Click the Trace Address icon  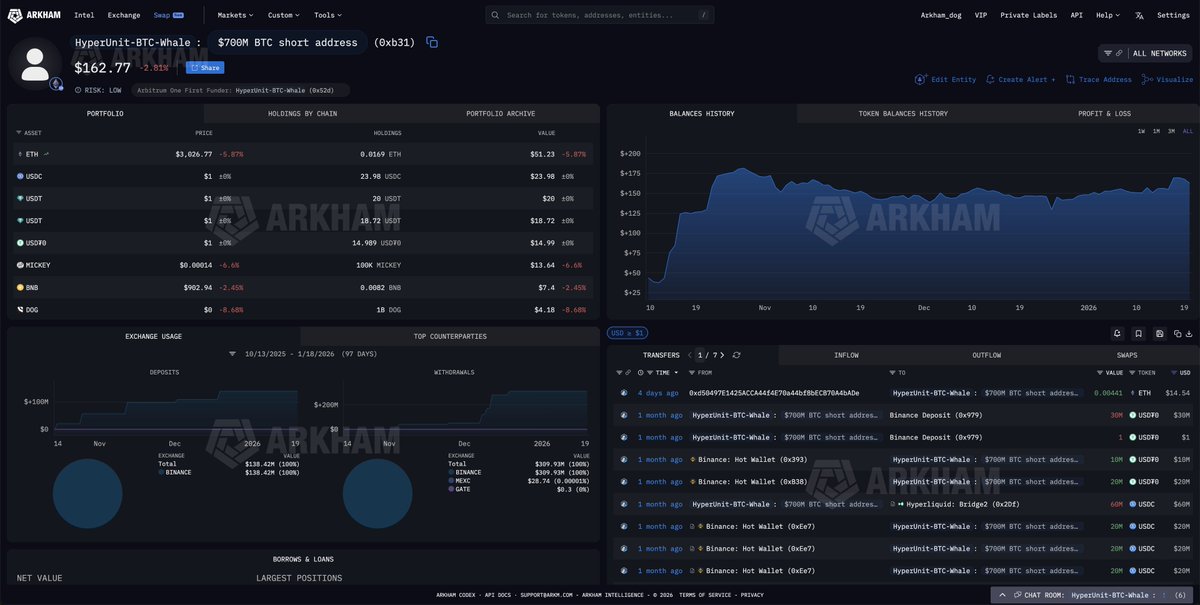1070,79
